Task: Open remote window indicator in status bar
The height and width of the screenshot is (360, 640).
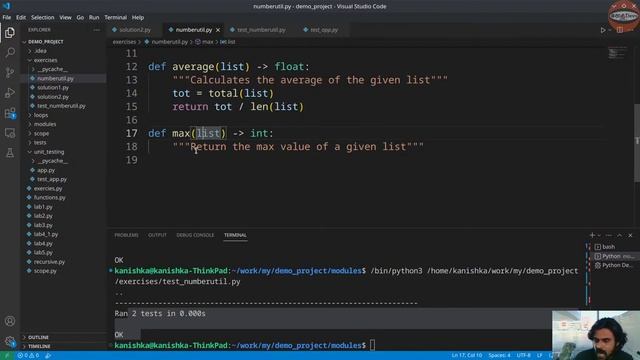Action: coord(6,356)
